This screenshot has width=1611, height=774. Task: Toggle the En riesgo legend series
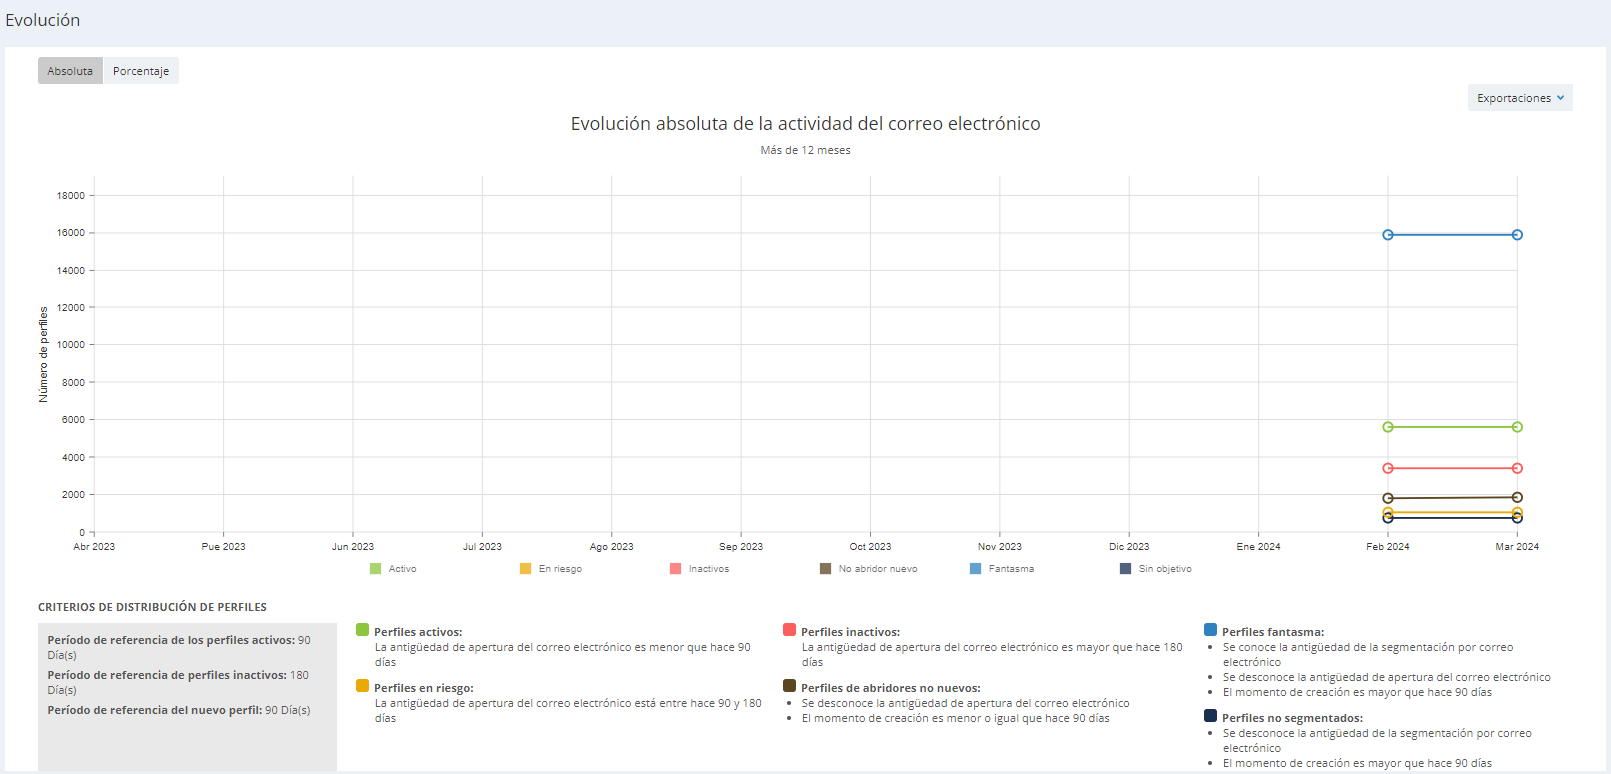(551, 569)
